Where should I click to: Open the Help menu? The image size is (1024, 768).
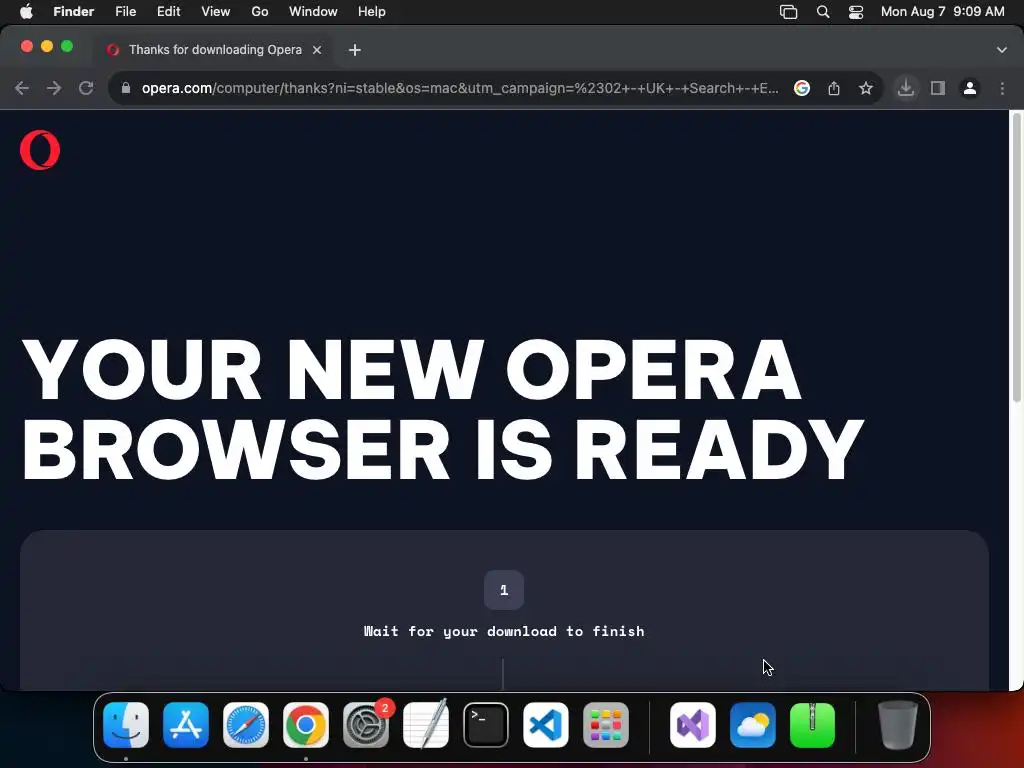[372, 12]
